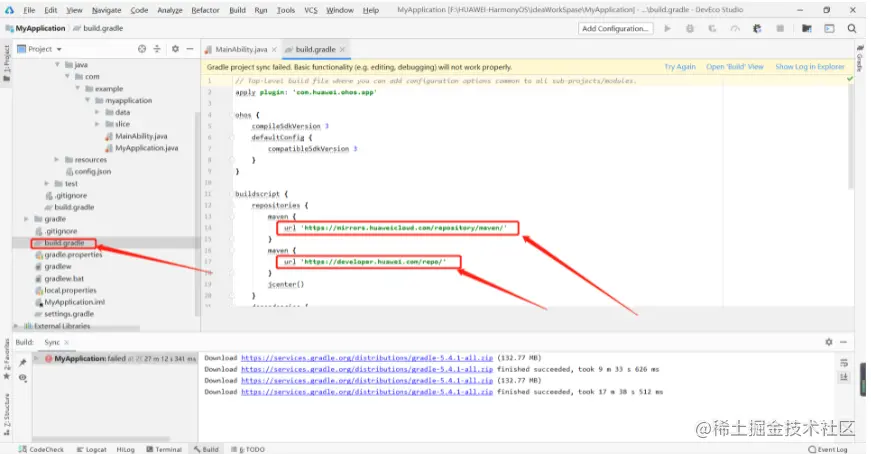Click the Debug bug icon in toolbar

coord(690,28)
